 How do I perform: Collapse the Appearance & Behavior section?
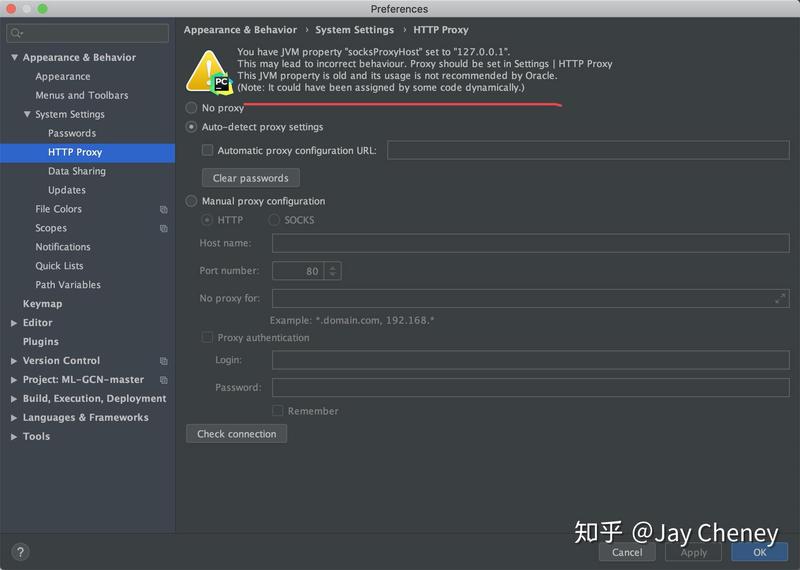pyautogui.click(x=14, y=58)
